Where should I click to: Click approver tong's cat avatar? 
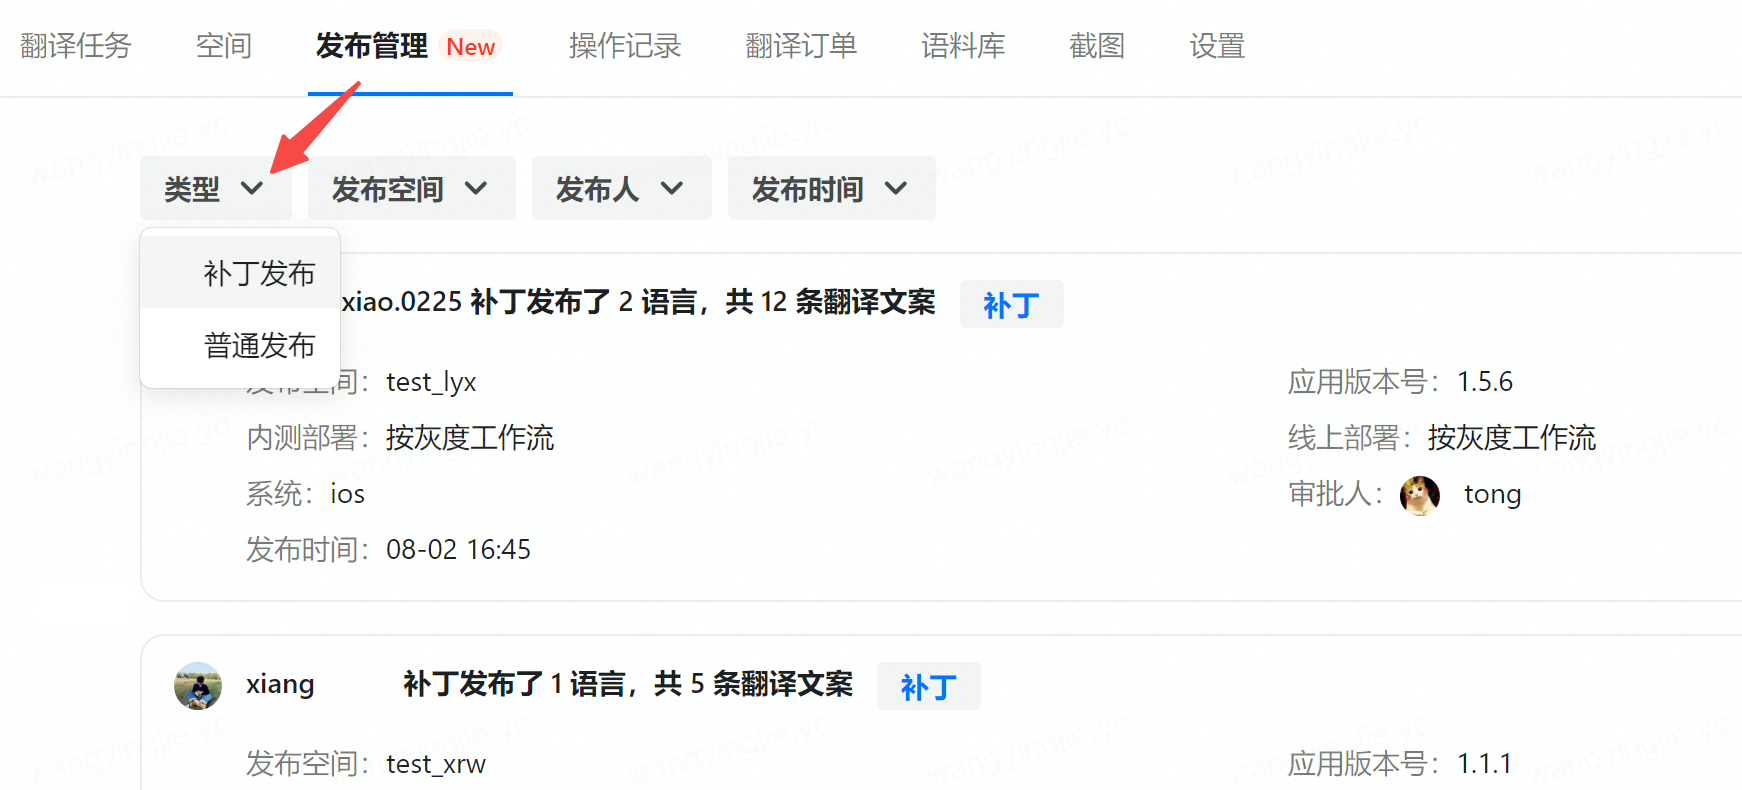click(1419, 495)
